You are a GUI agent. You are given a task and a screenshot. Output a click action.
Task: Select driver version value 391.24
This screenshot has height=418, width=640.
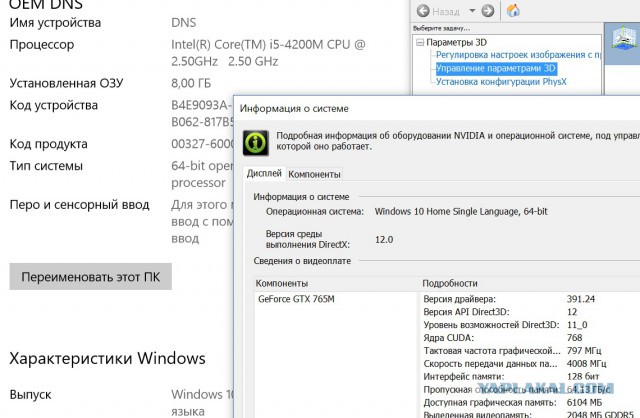(x=580, y=299)
